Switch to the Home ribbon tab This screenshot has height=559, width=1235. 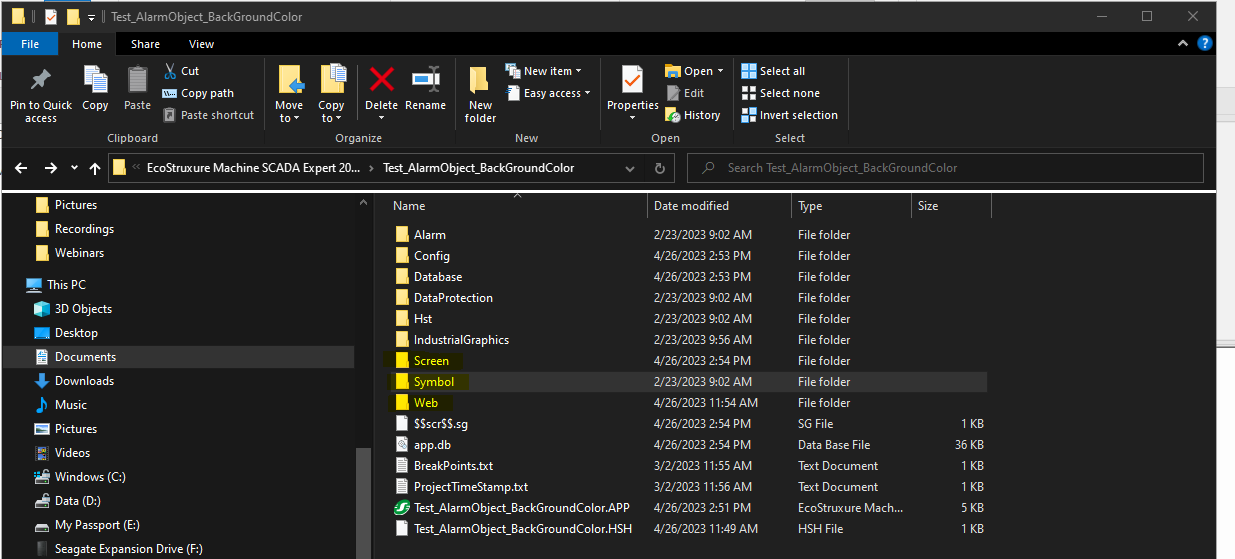[x=87, y=44]
